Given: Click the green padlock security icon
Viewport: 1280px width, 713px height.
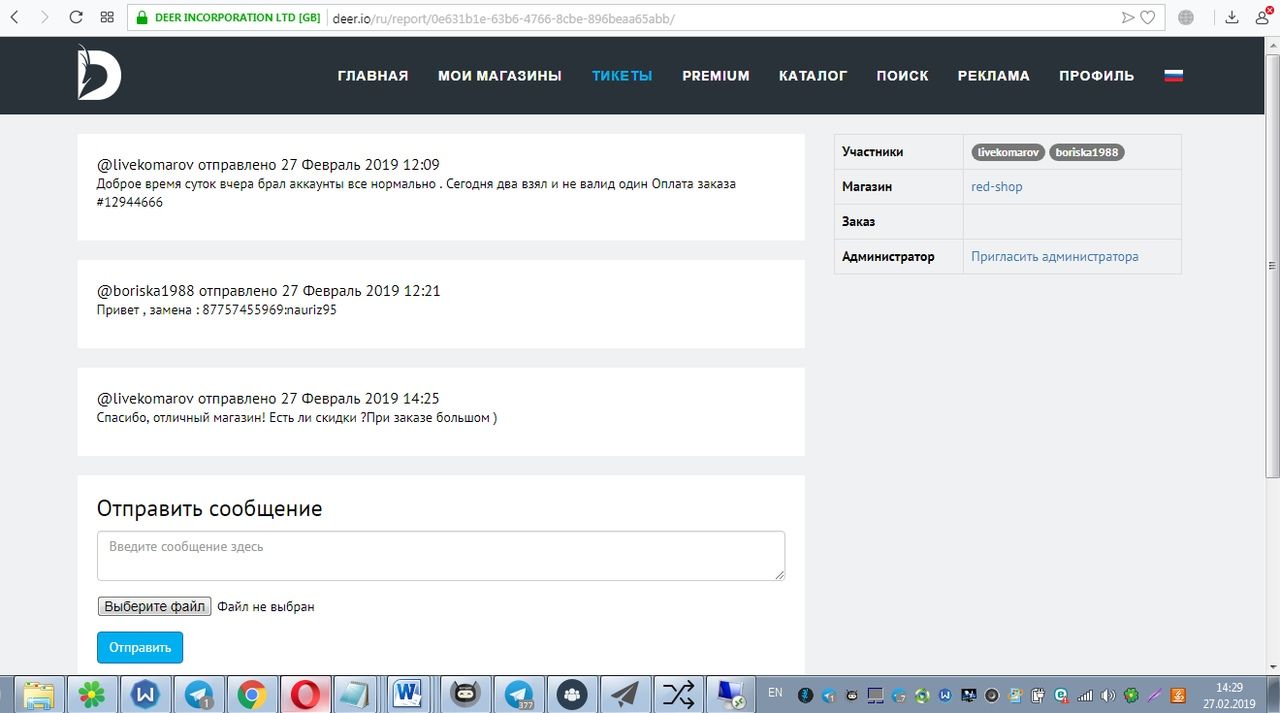Looking at the screenshot, I should click(141, 17).
